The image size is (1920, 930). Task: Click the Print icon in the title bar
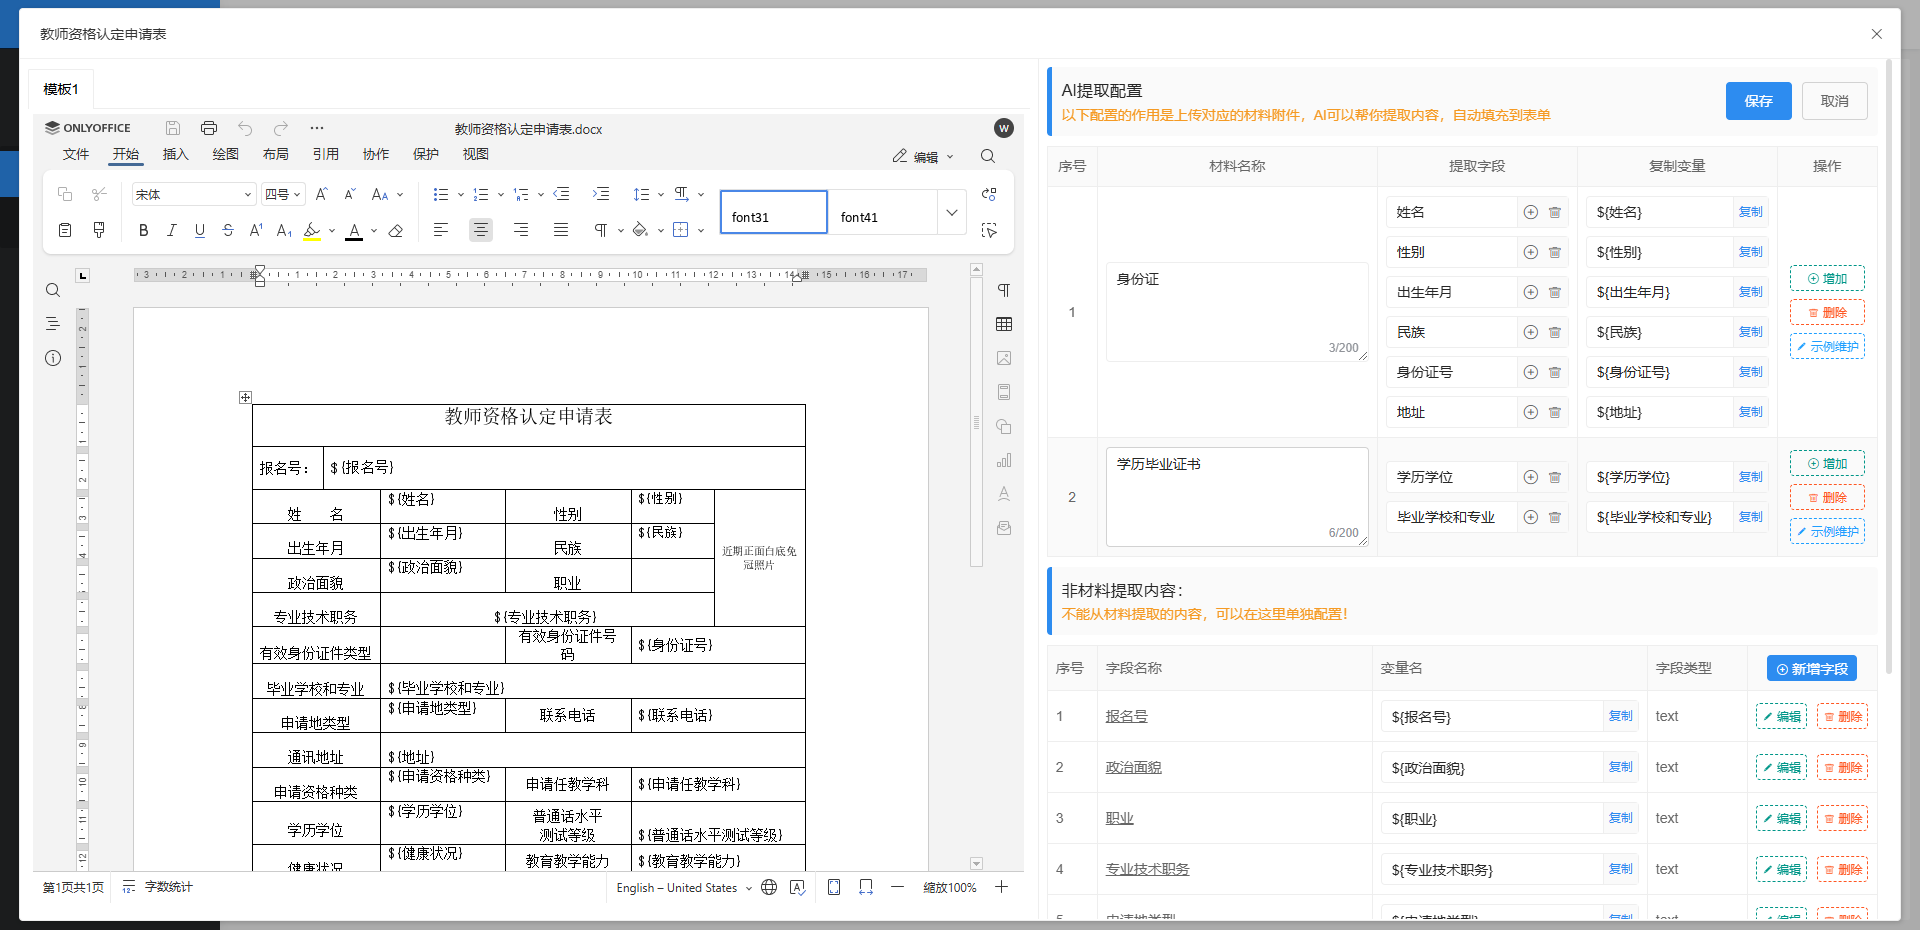209,128
